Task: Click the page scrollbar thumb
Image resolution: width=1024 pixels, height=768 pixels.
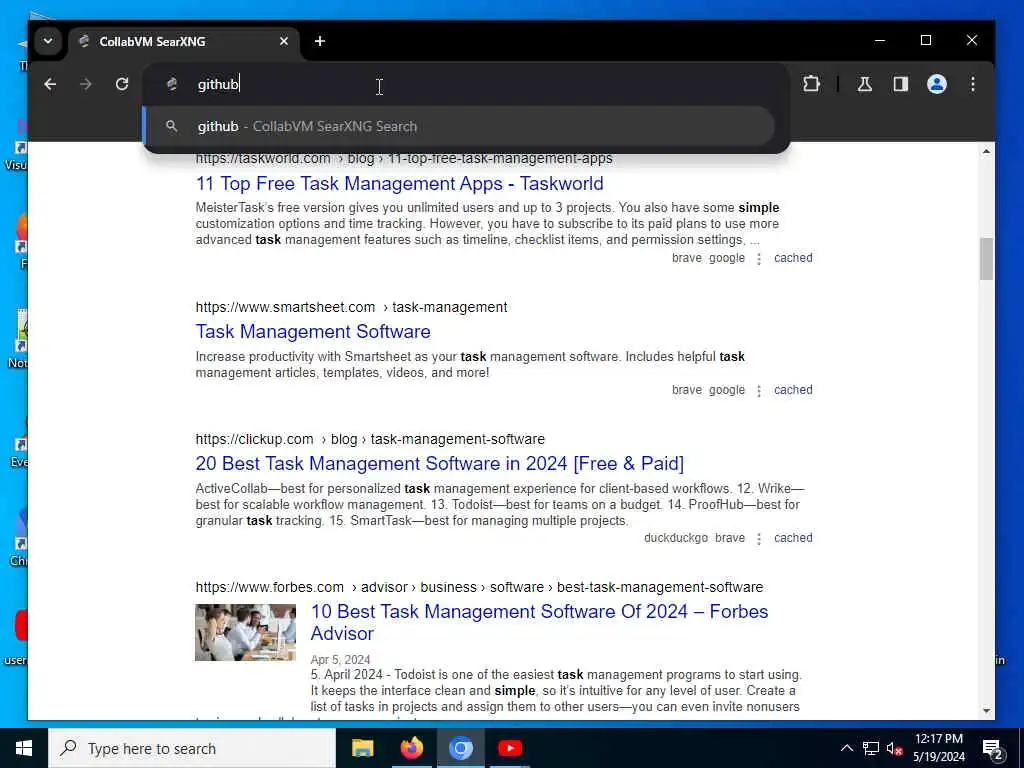Action: pyautogui.click(x=986, y=259)
